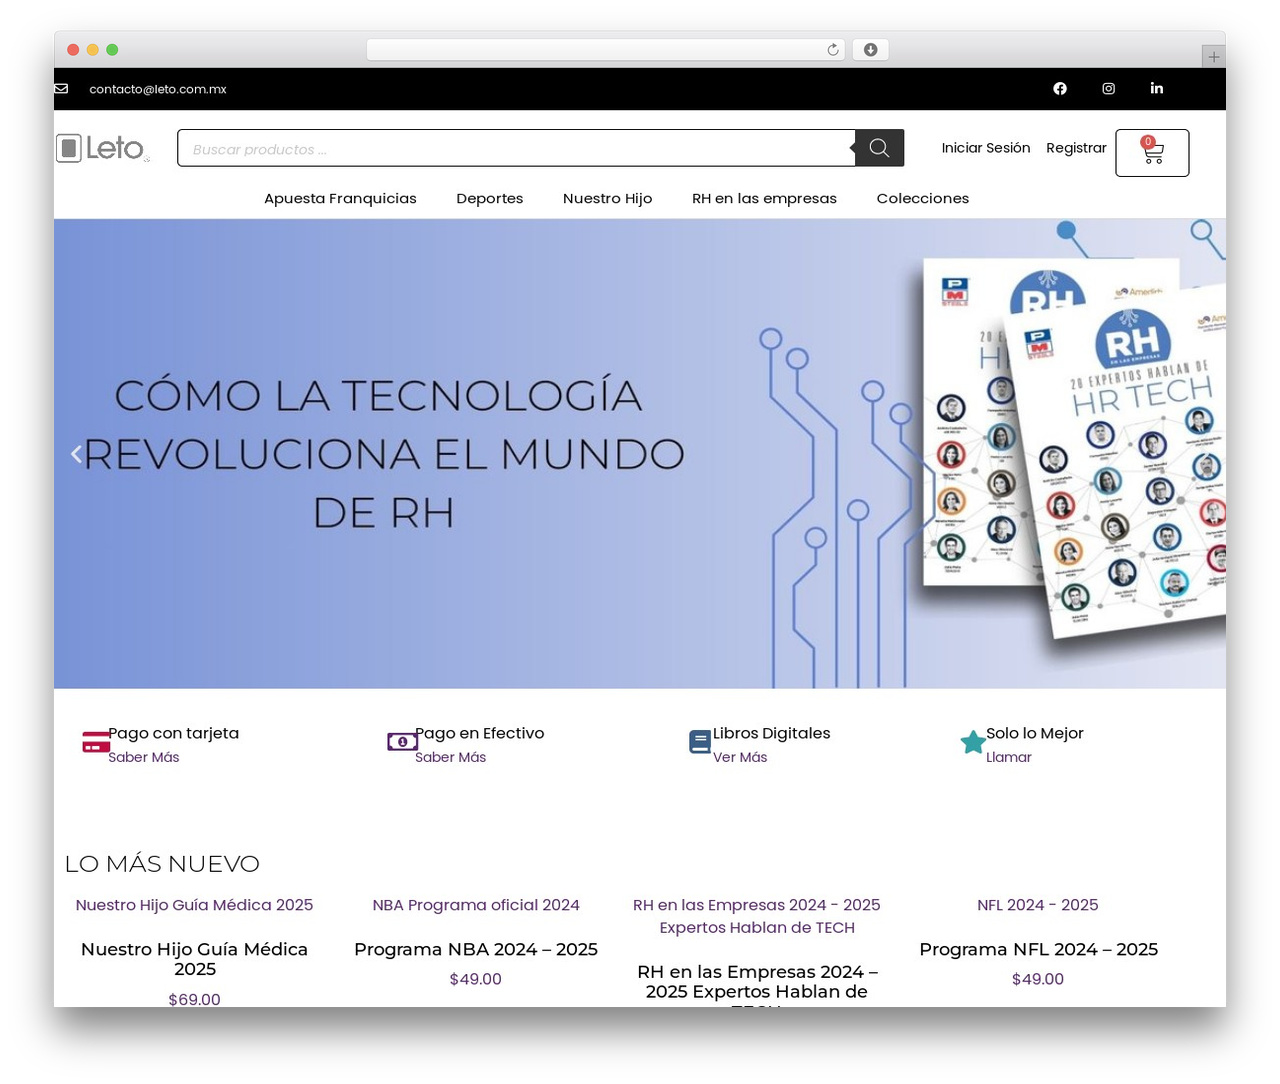This screenshot has width=1280, height=1084.
Task: Click the credit card payment icon
Action: 96,742
